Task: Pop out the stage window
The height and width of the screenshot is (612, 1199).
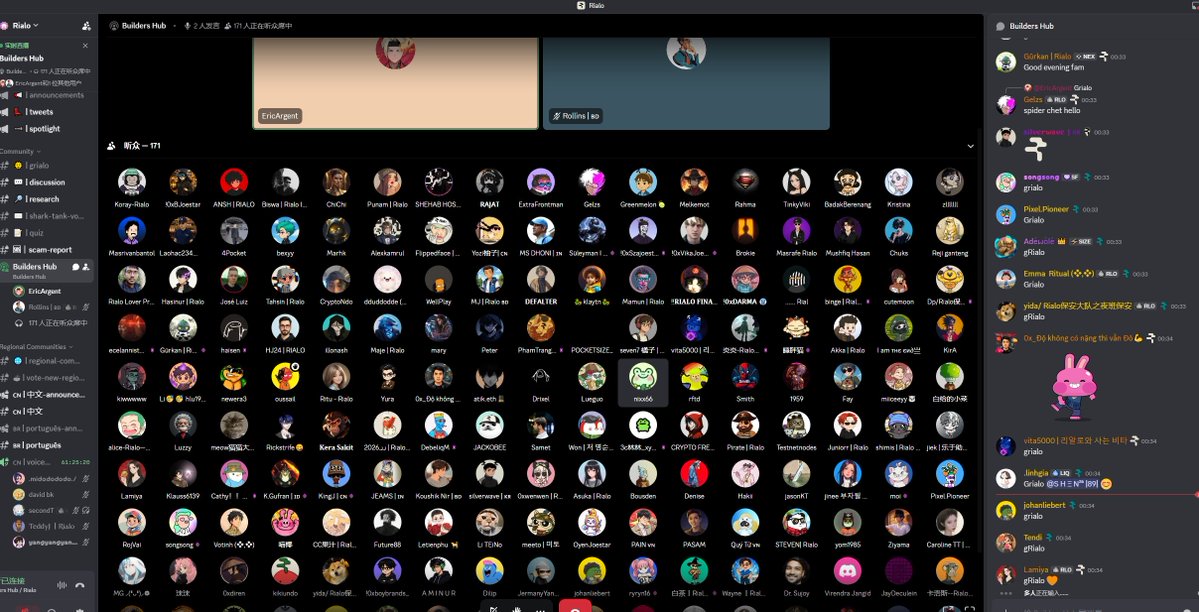Action: [x=947, y=609]
